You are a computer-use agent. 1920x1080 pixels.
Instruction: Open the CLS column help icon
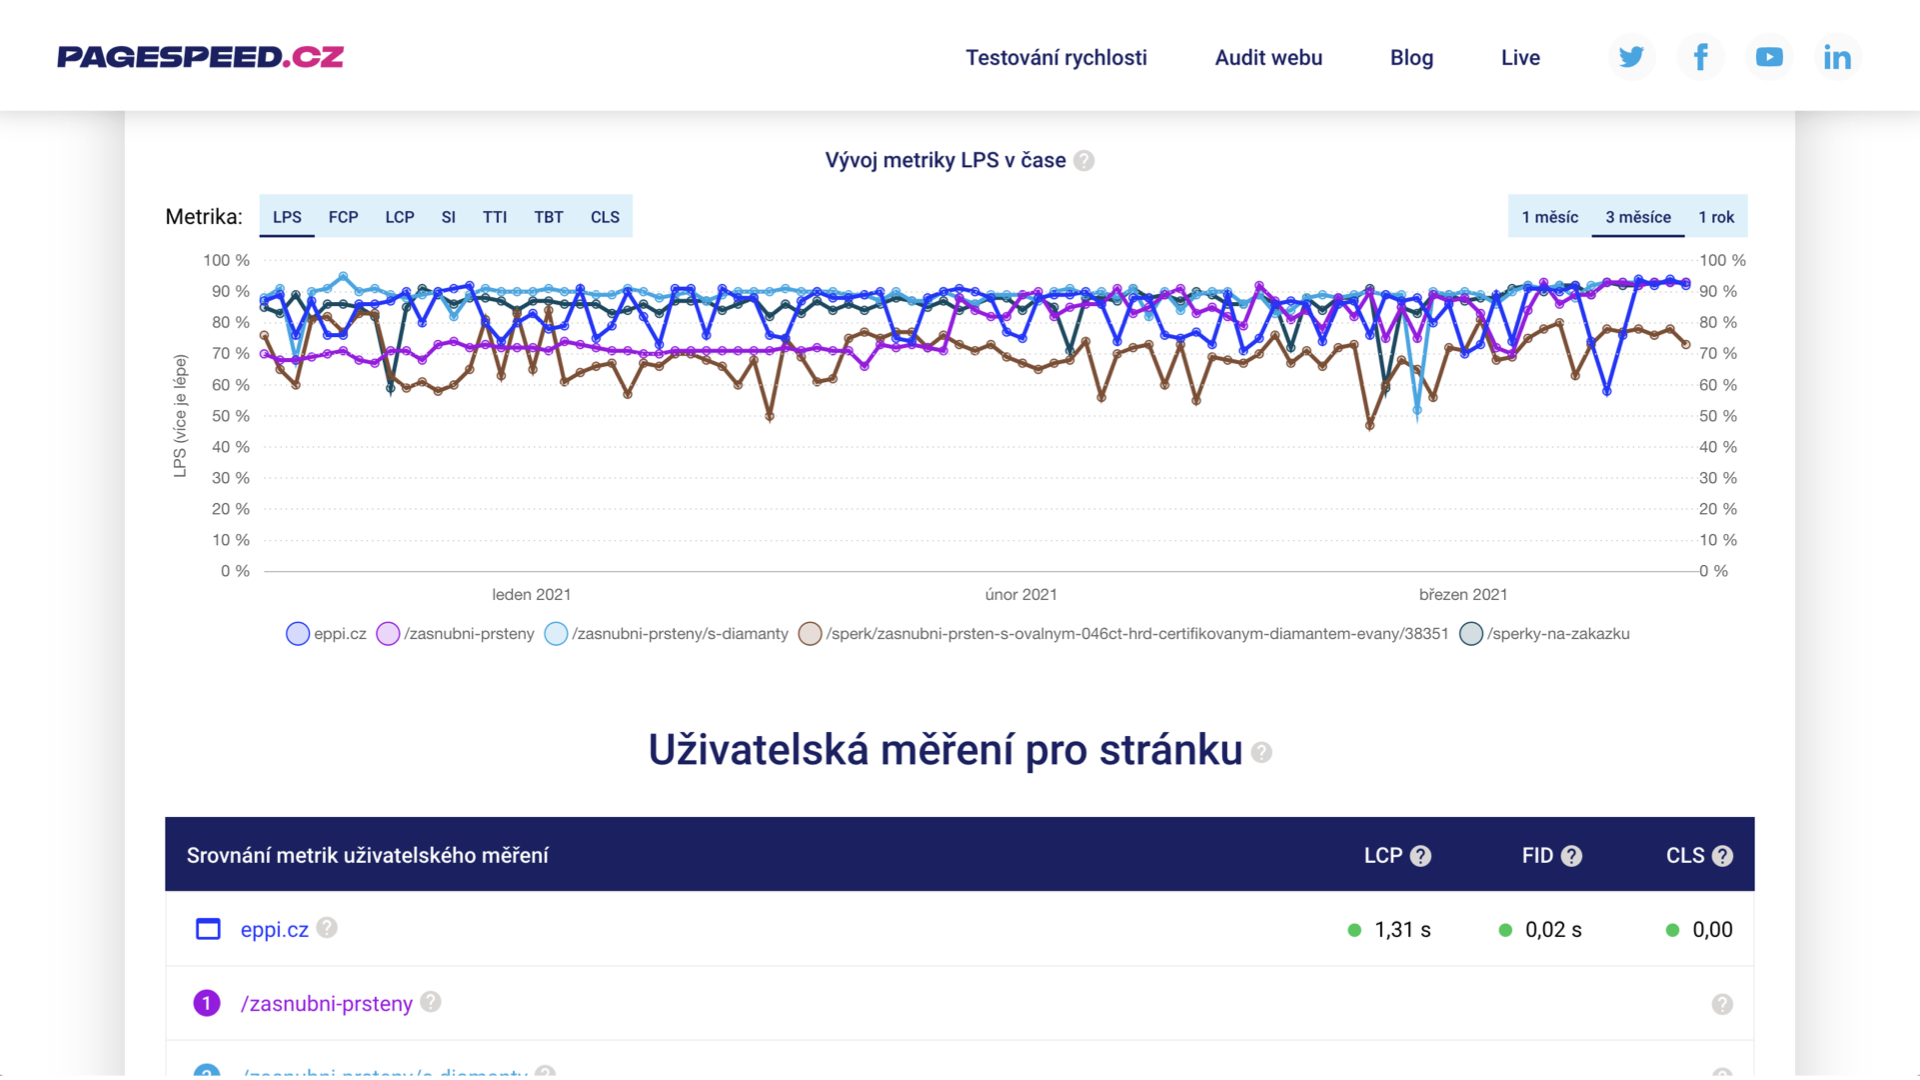pyautogui.click(x=1722, y=856)
